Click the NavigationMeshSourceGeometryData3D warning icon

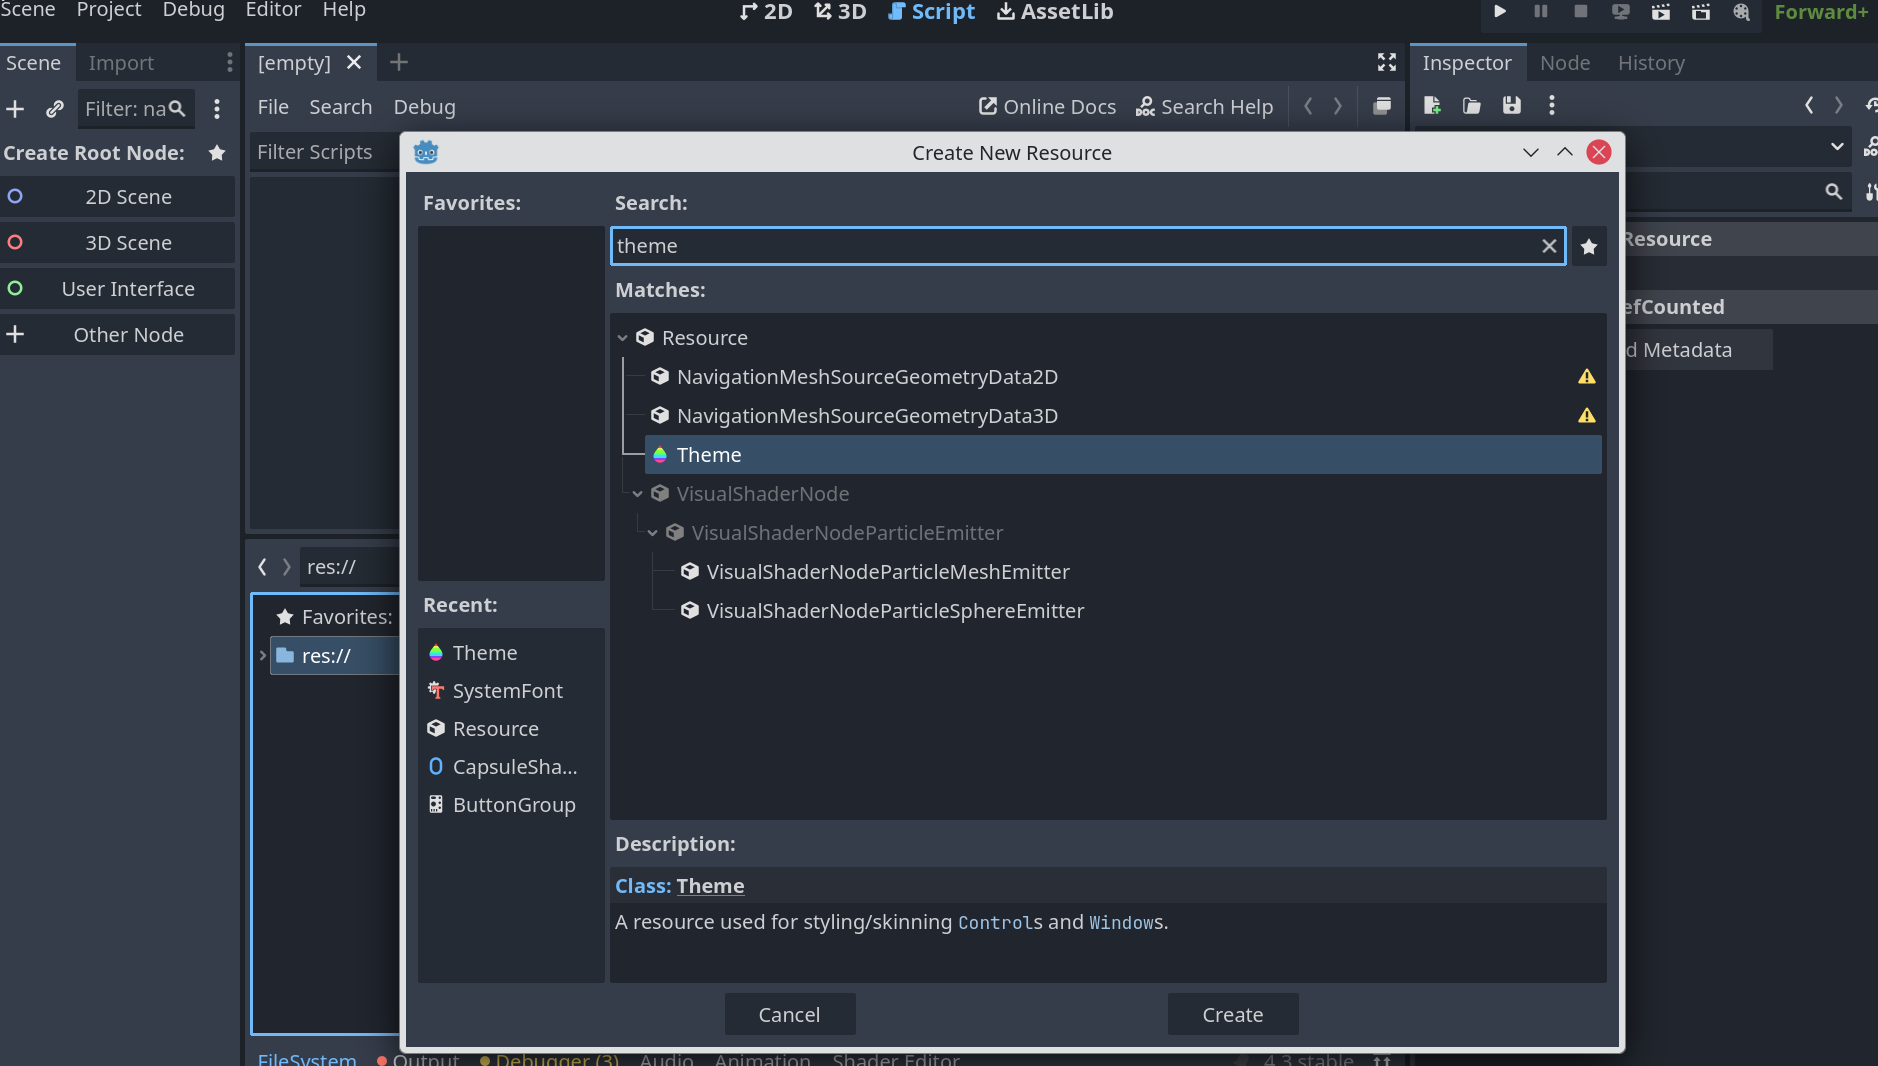coord(1587,415)
